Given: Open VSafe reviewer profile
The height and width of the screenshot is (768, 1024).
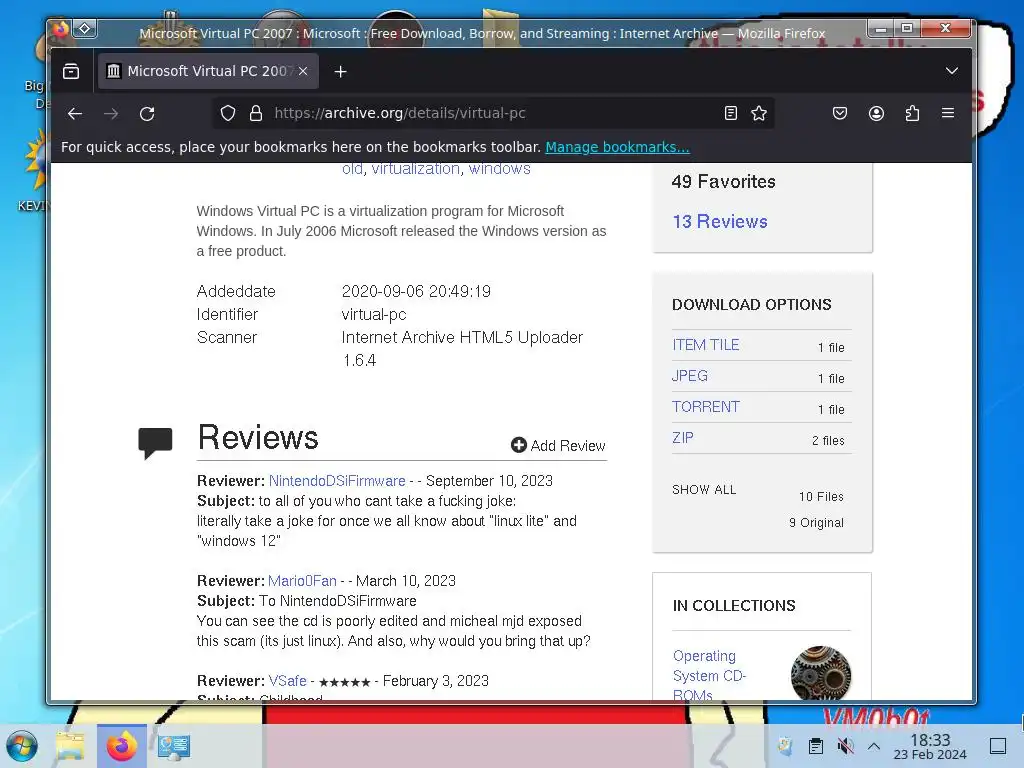Looking at the screenshot, I should (x=287, y=680).
